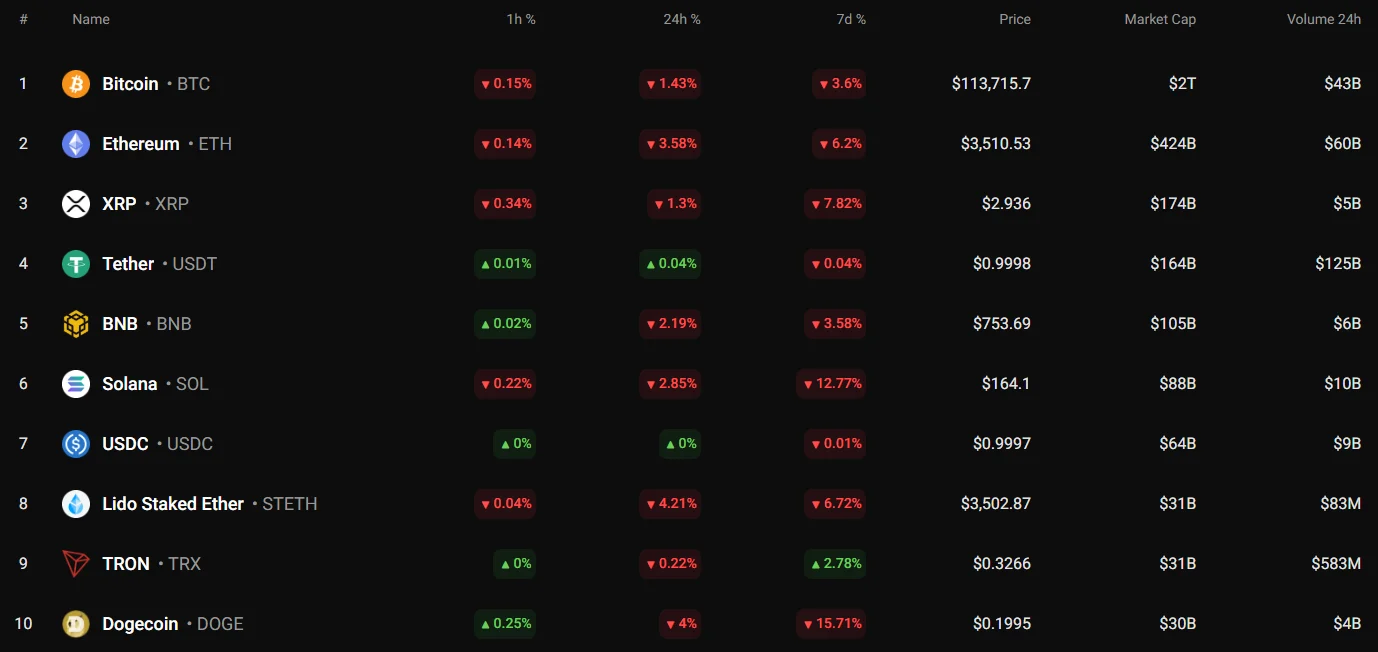Sort by the 24h % column header

click(x=681, y=19)
